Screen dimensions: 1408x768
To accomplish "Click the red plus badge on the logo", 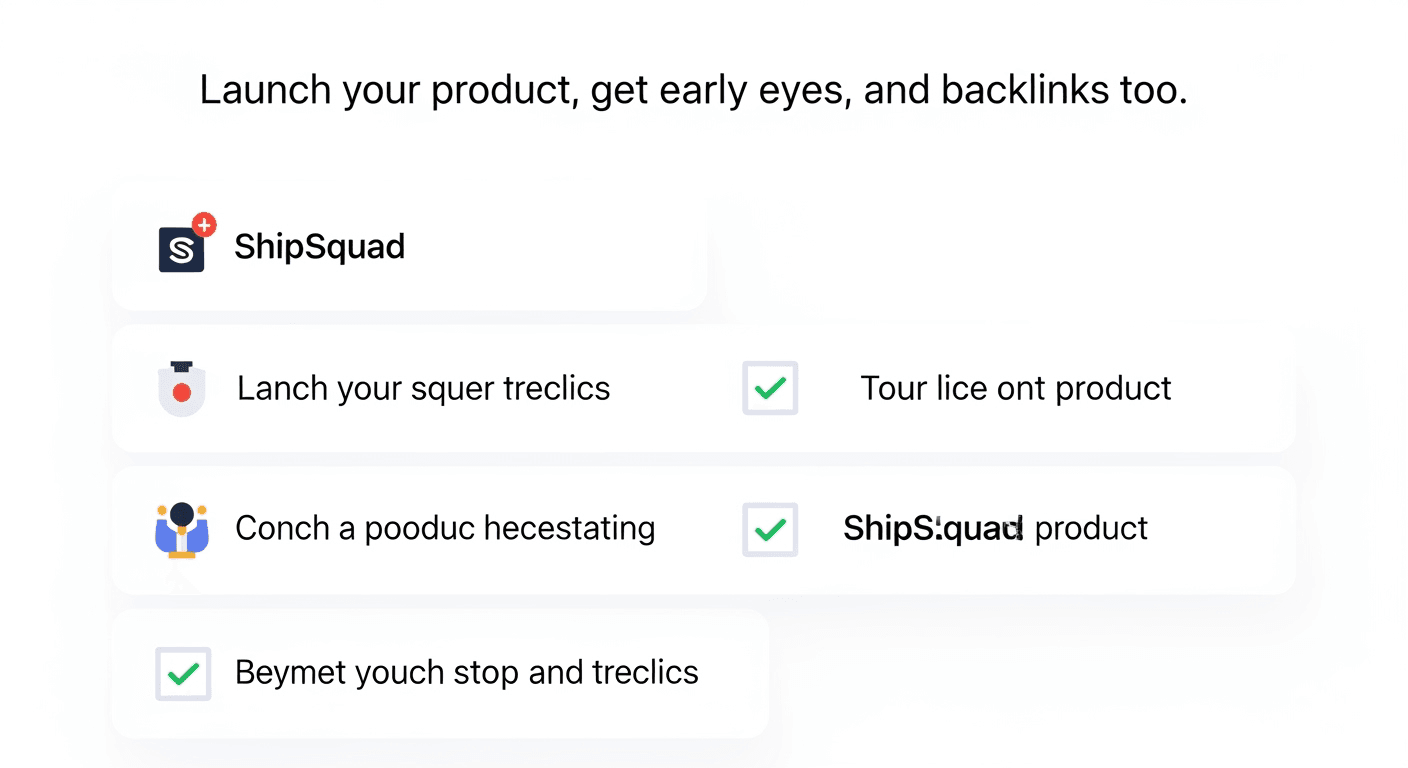I will (204, 224).
